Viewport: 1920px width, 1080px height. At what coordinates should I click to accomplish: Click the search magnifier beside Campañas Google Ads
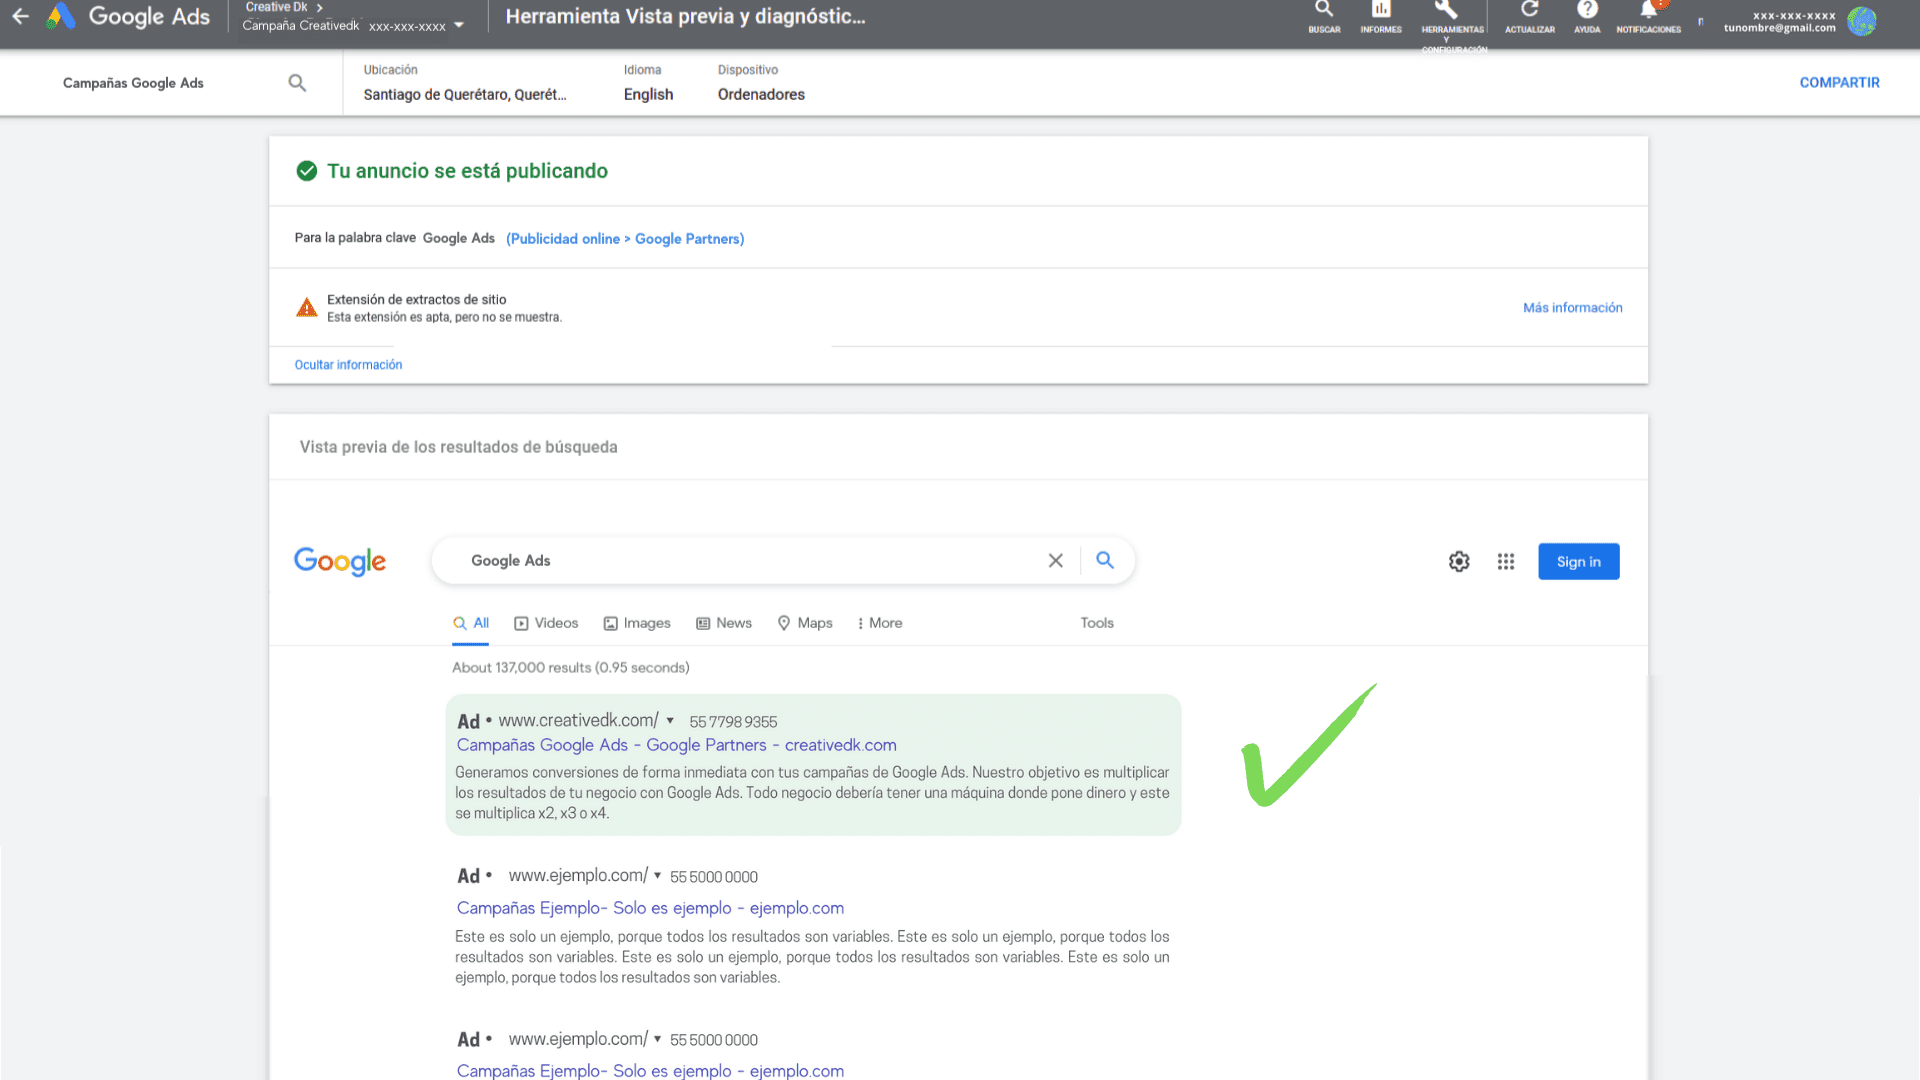click(x=297, y=83)
